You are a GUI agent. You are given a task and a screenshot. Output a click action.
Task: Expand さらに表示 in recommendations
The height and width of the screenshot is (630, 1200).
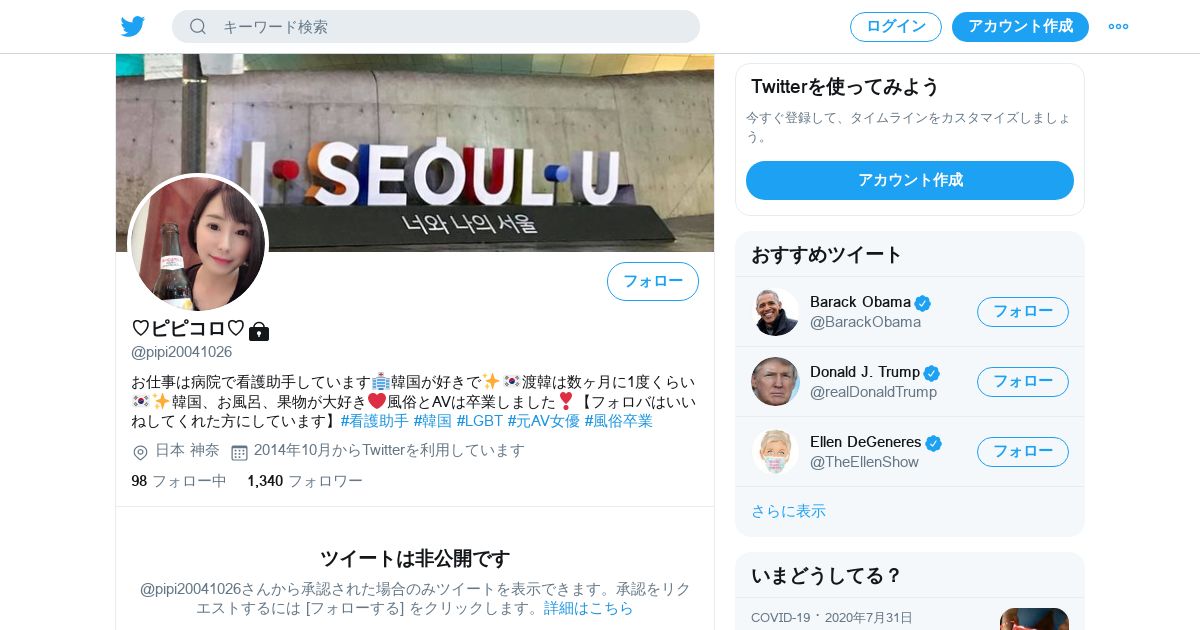click(x=788, y=511)
